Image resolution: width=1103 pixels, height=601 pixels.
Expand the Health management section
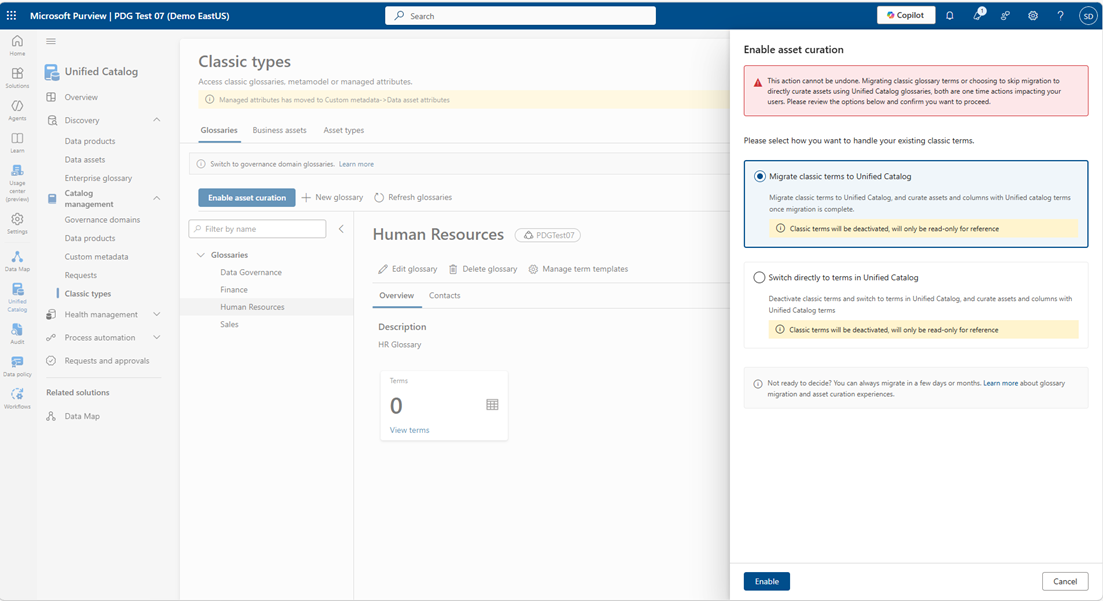click(x=156, y=313)
